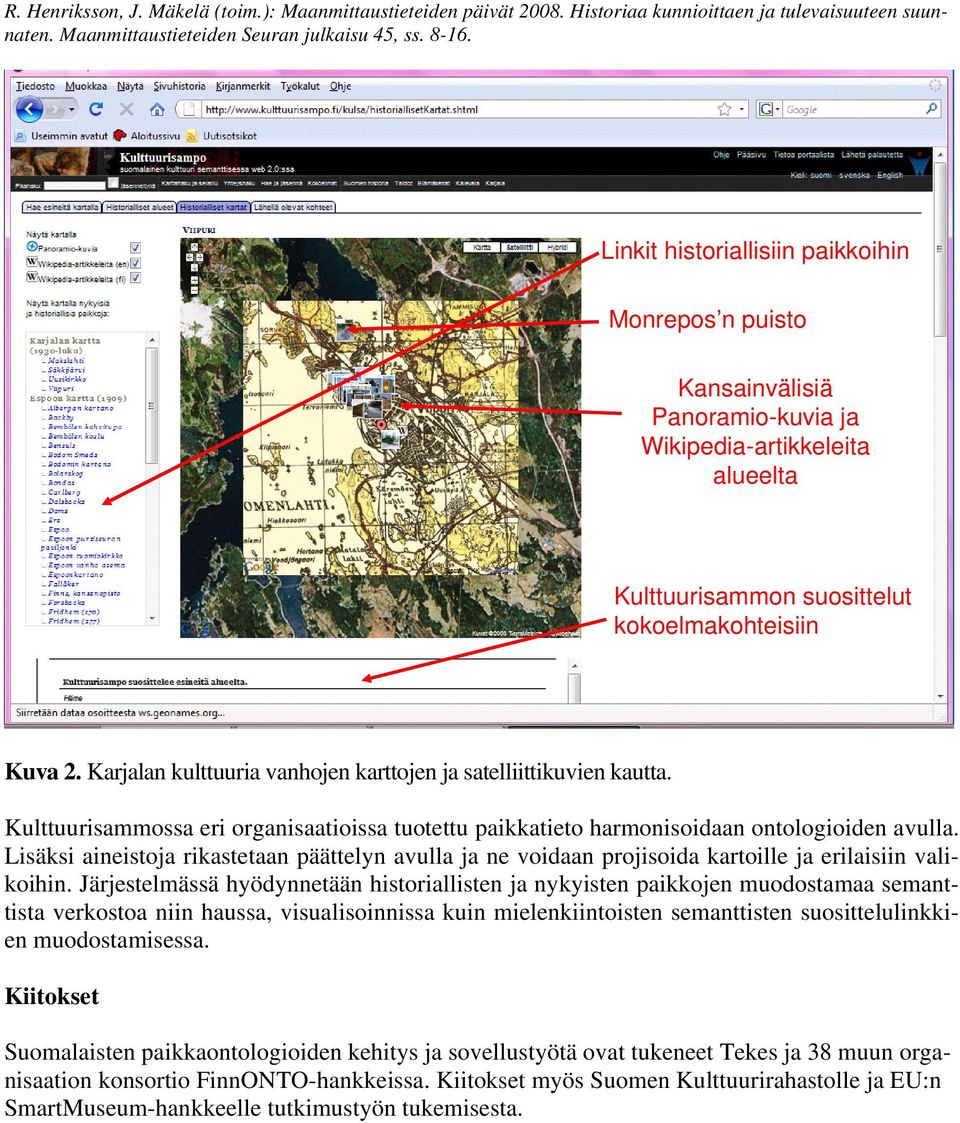
Task: Open the Bodom Smeds place link
Action: click(x=72, y=455)
